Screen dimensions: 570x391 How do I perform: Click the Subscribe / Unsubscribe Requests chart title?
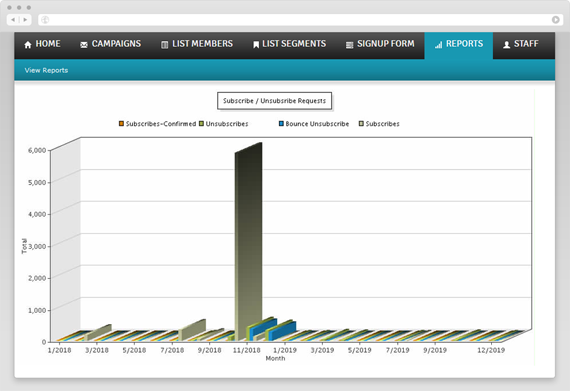pos(274,101)
